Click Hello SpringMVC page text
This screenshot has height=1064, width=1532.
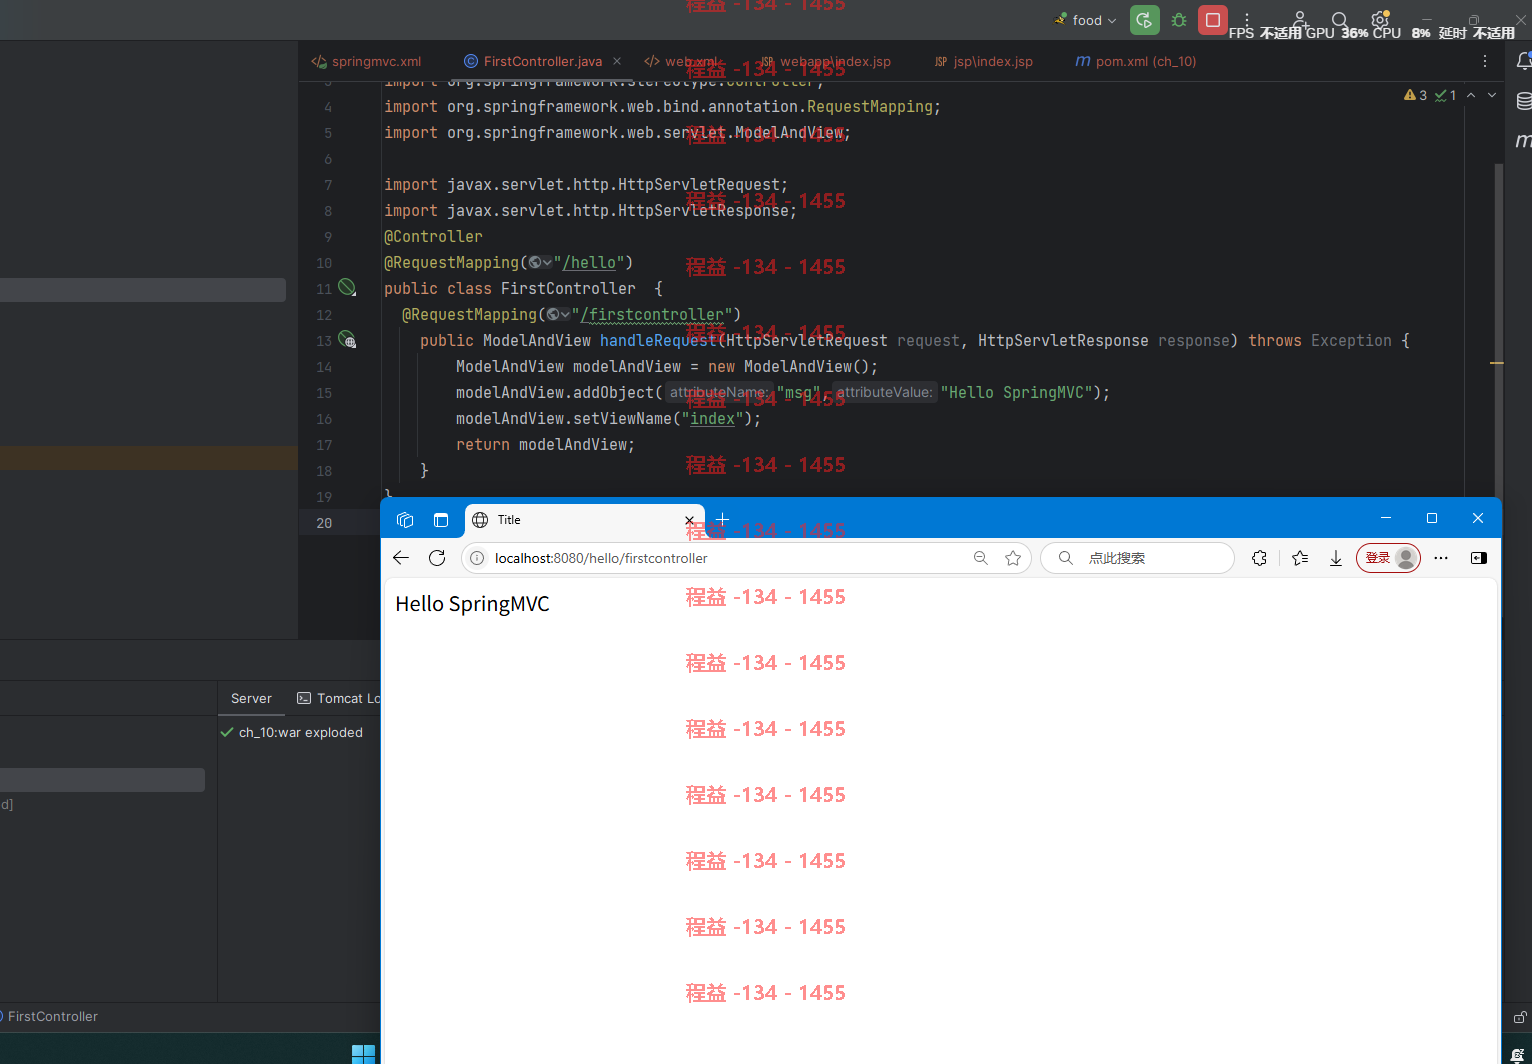click(472, 604)
